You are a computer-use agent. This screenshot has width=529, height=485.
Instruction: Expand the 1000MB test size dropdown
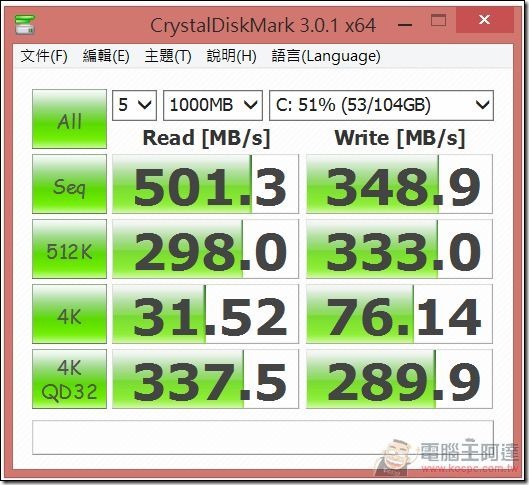click(213, 105)
